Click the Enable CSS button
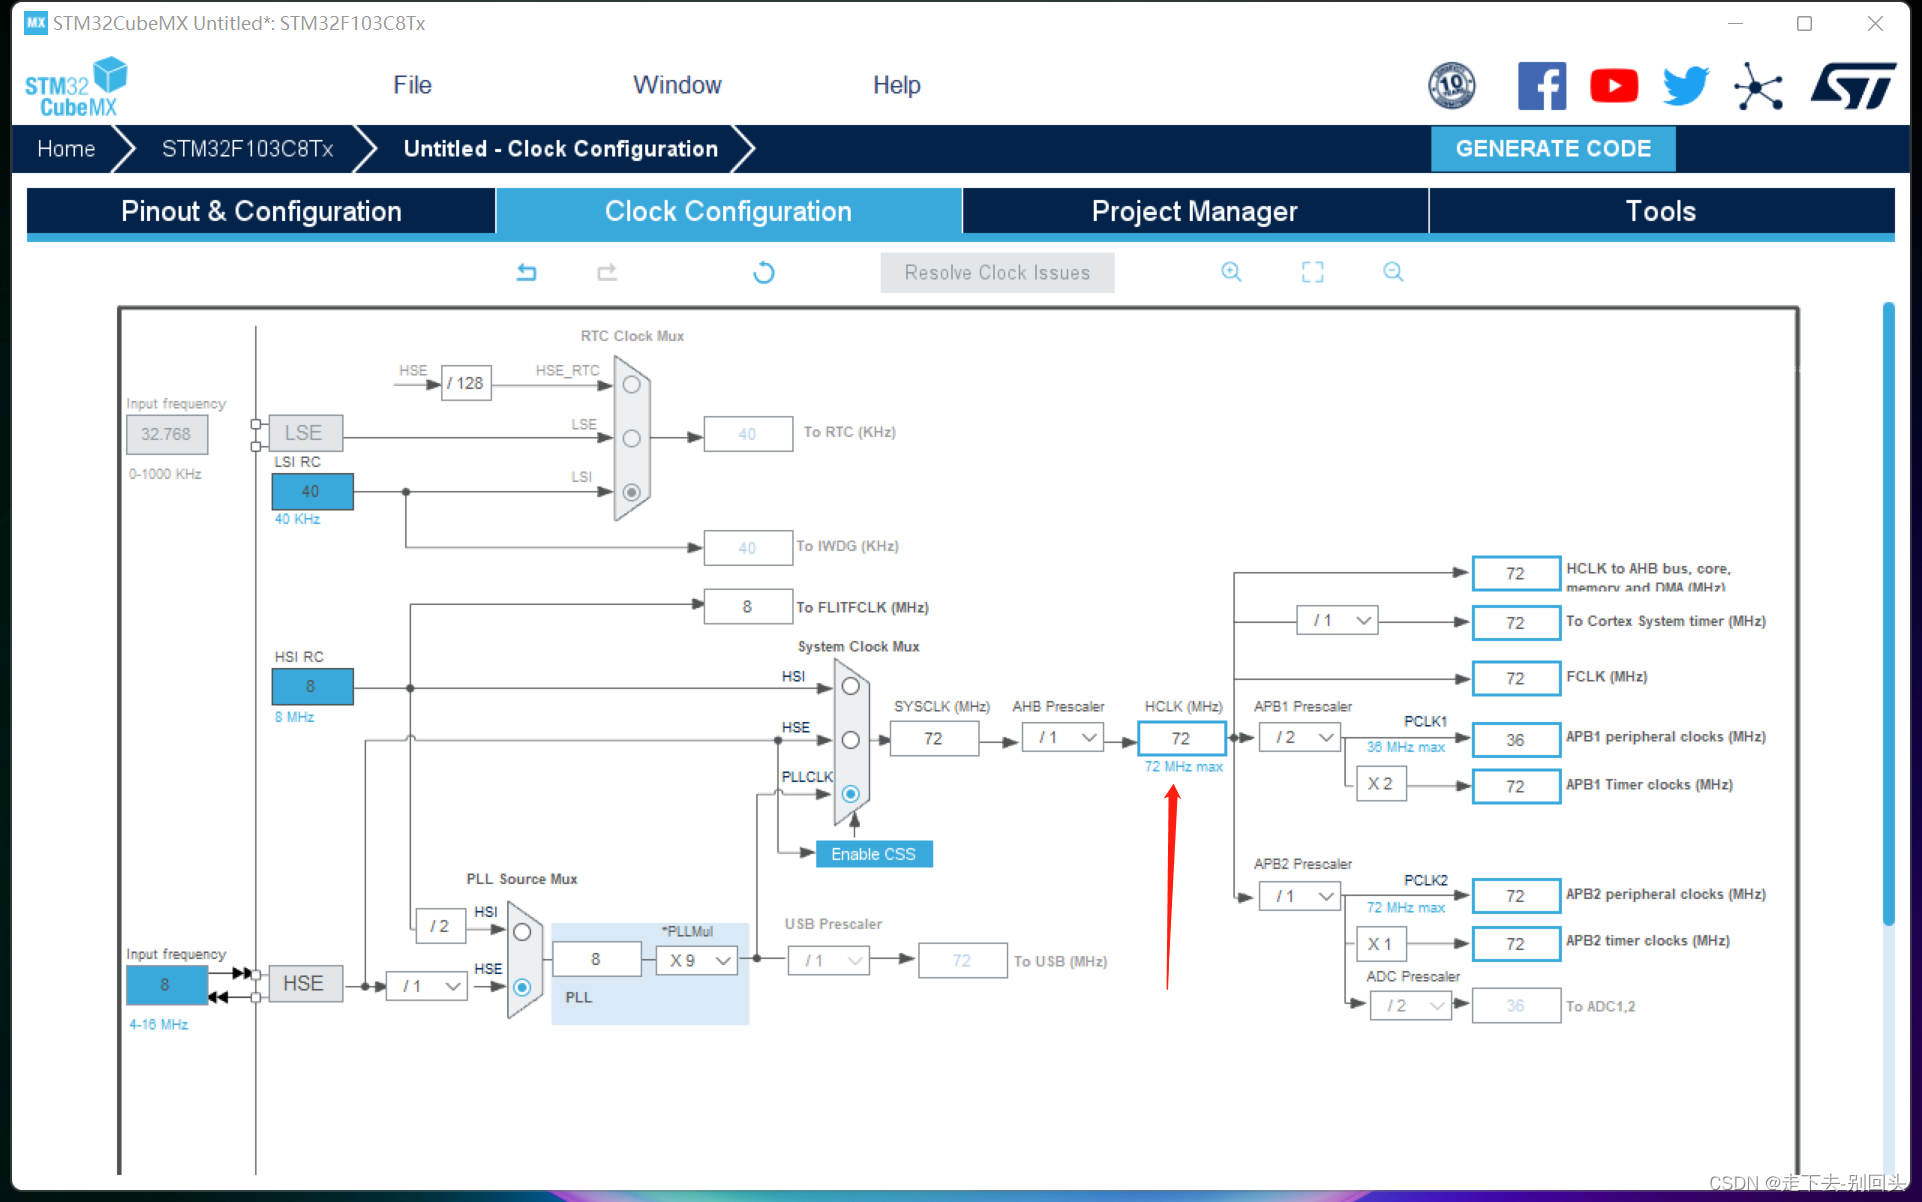This screenshot has width=1922, height=1202. click(x=873, y=854)
